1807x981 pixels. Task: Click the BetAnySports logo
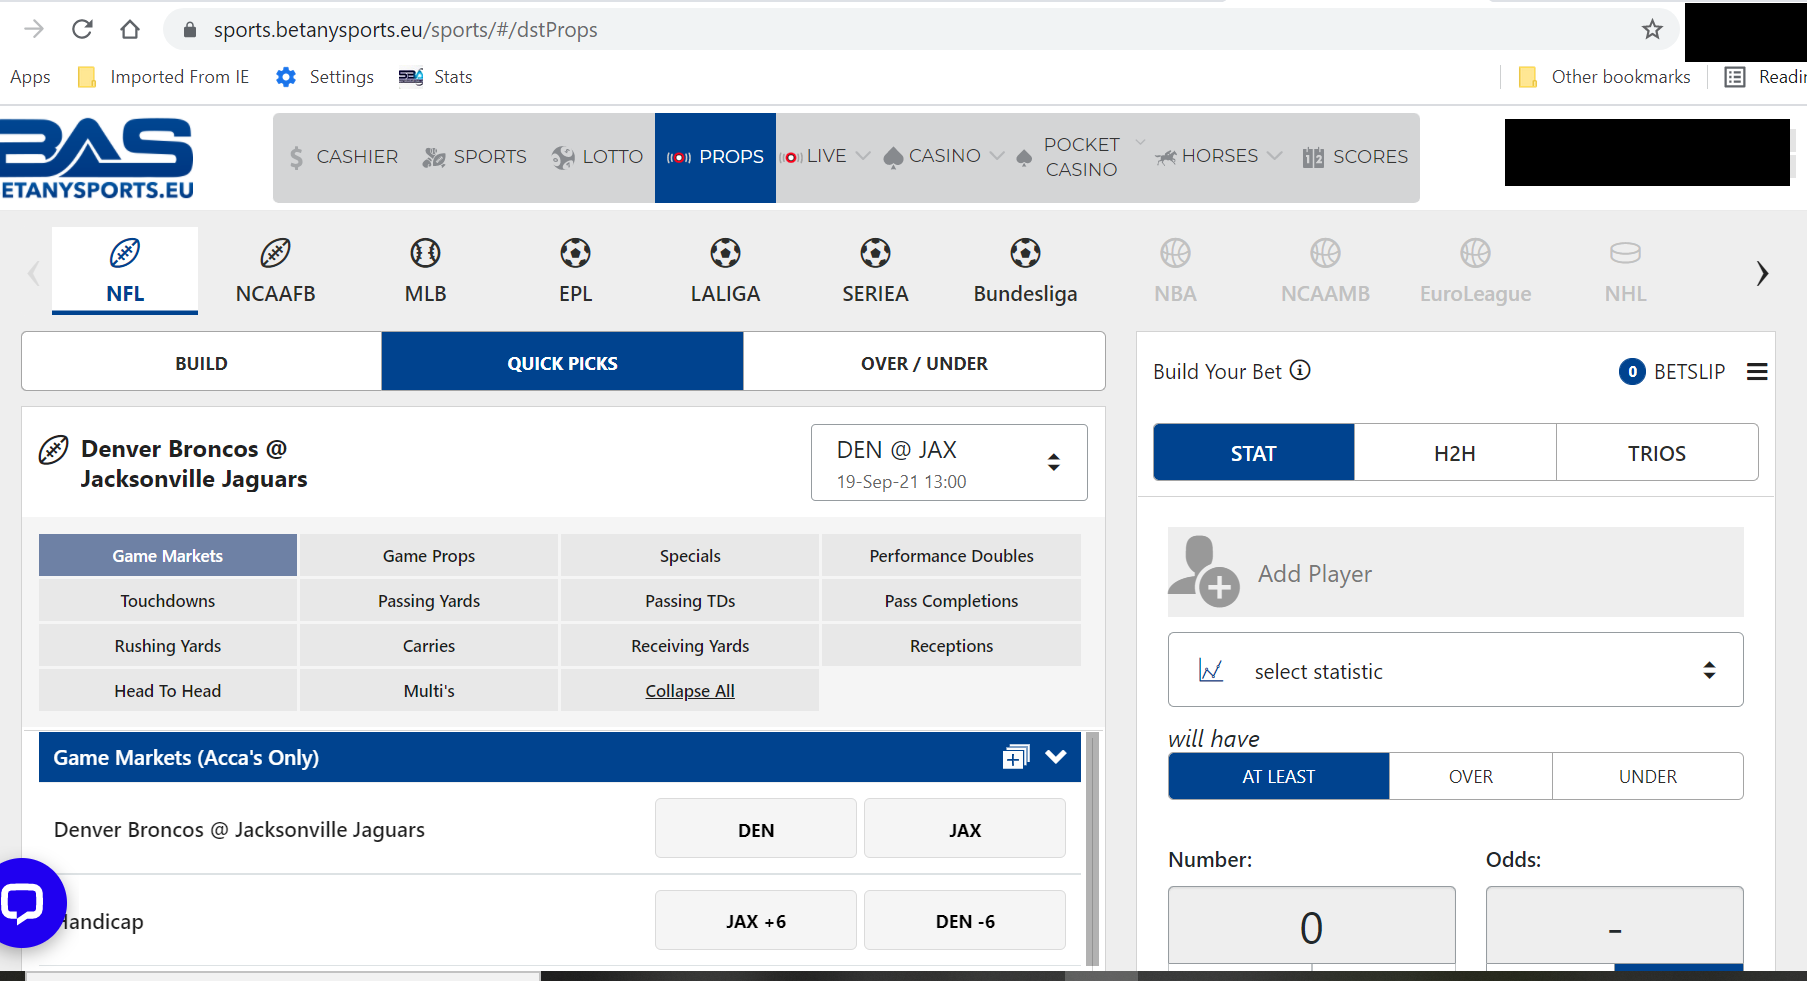tap(97, 158)
